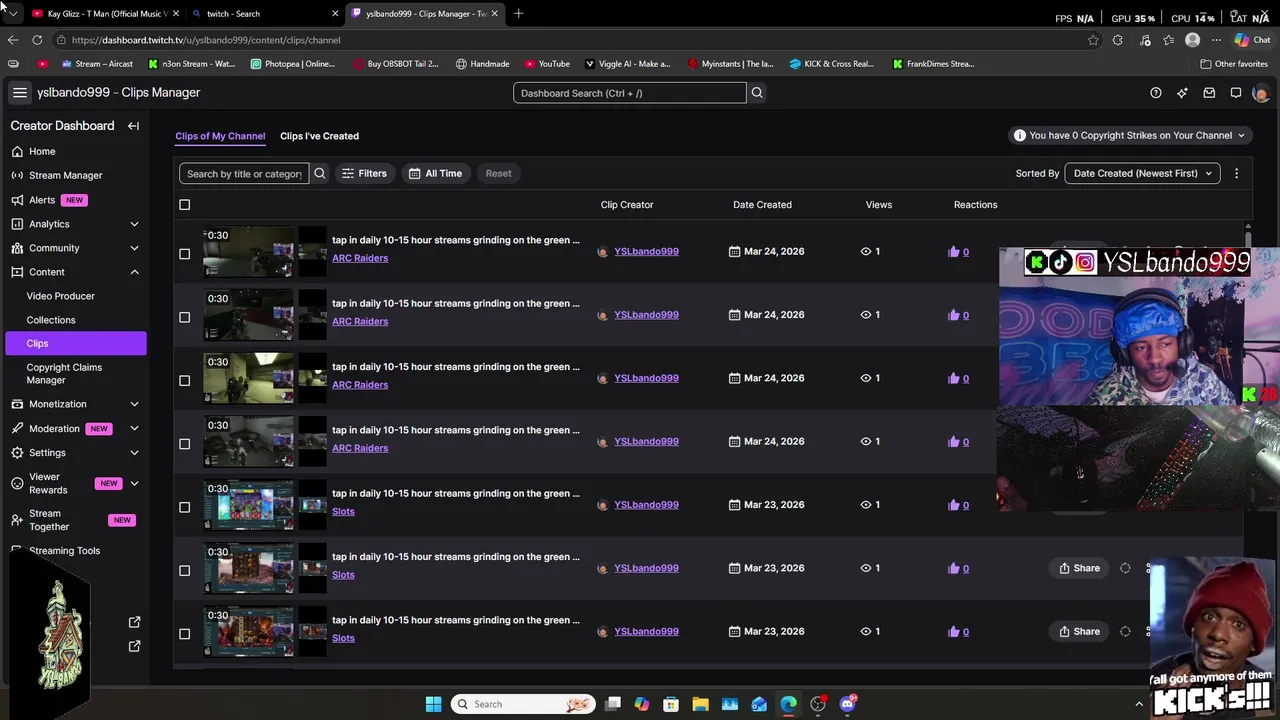Open the Whispers chat bubble icon
The height and width of the screenshot is (720, 1280).
[1236, 93]
